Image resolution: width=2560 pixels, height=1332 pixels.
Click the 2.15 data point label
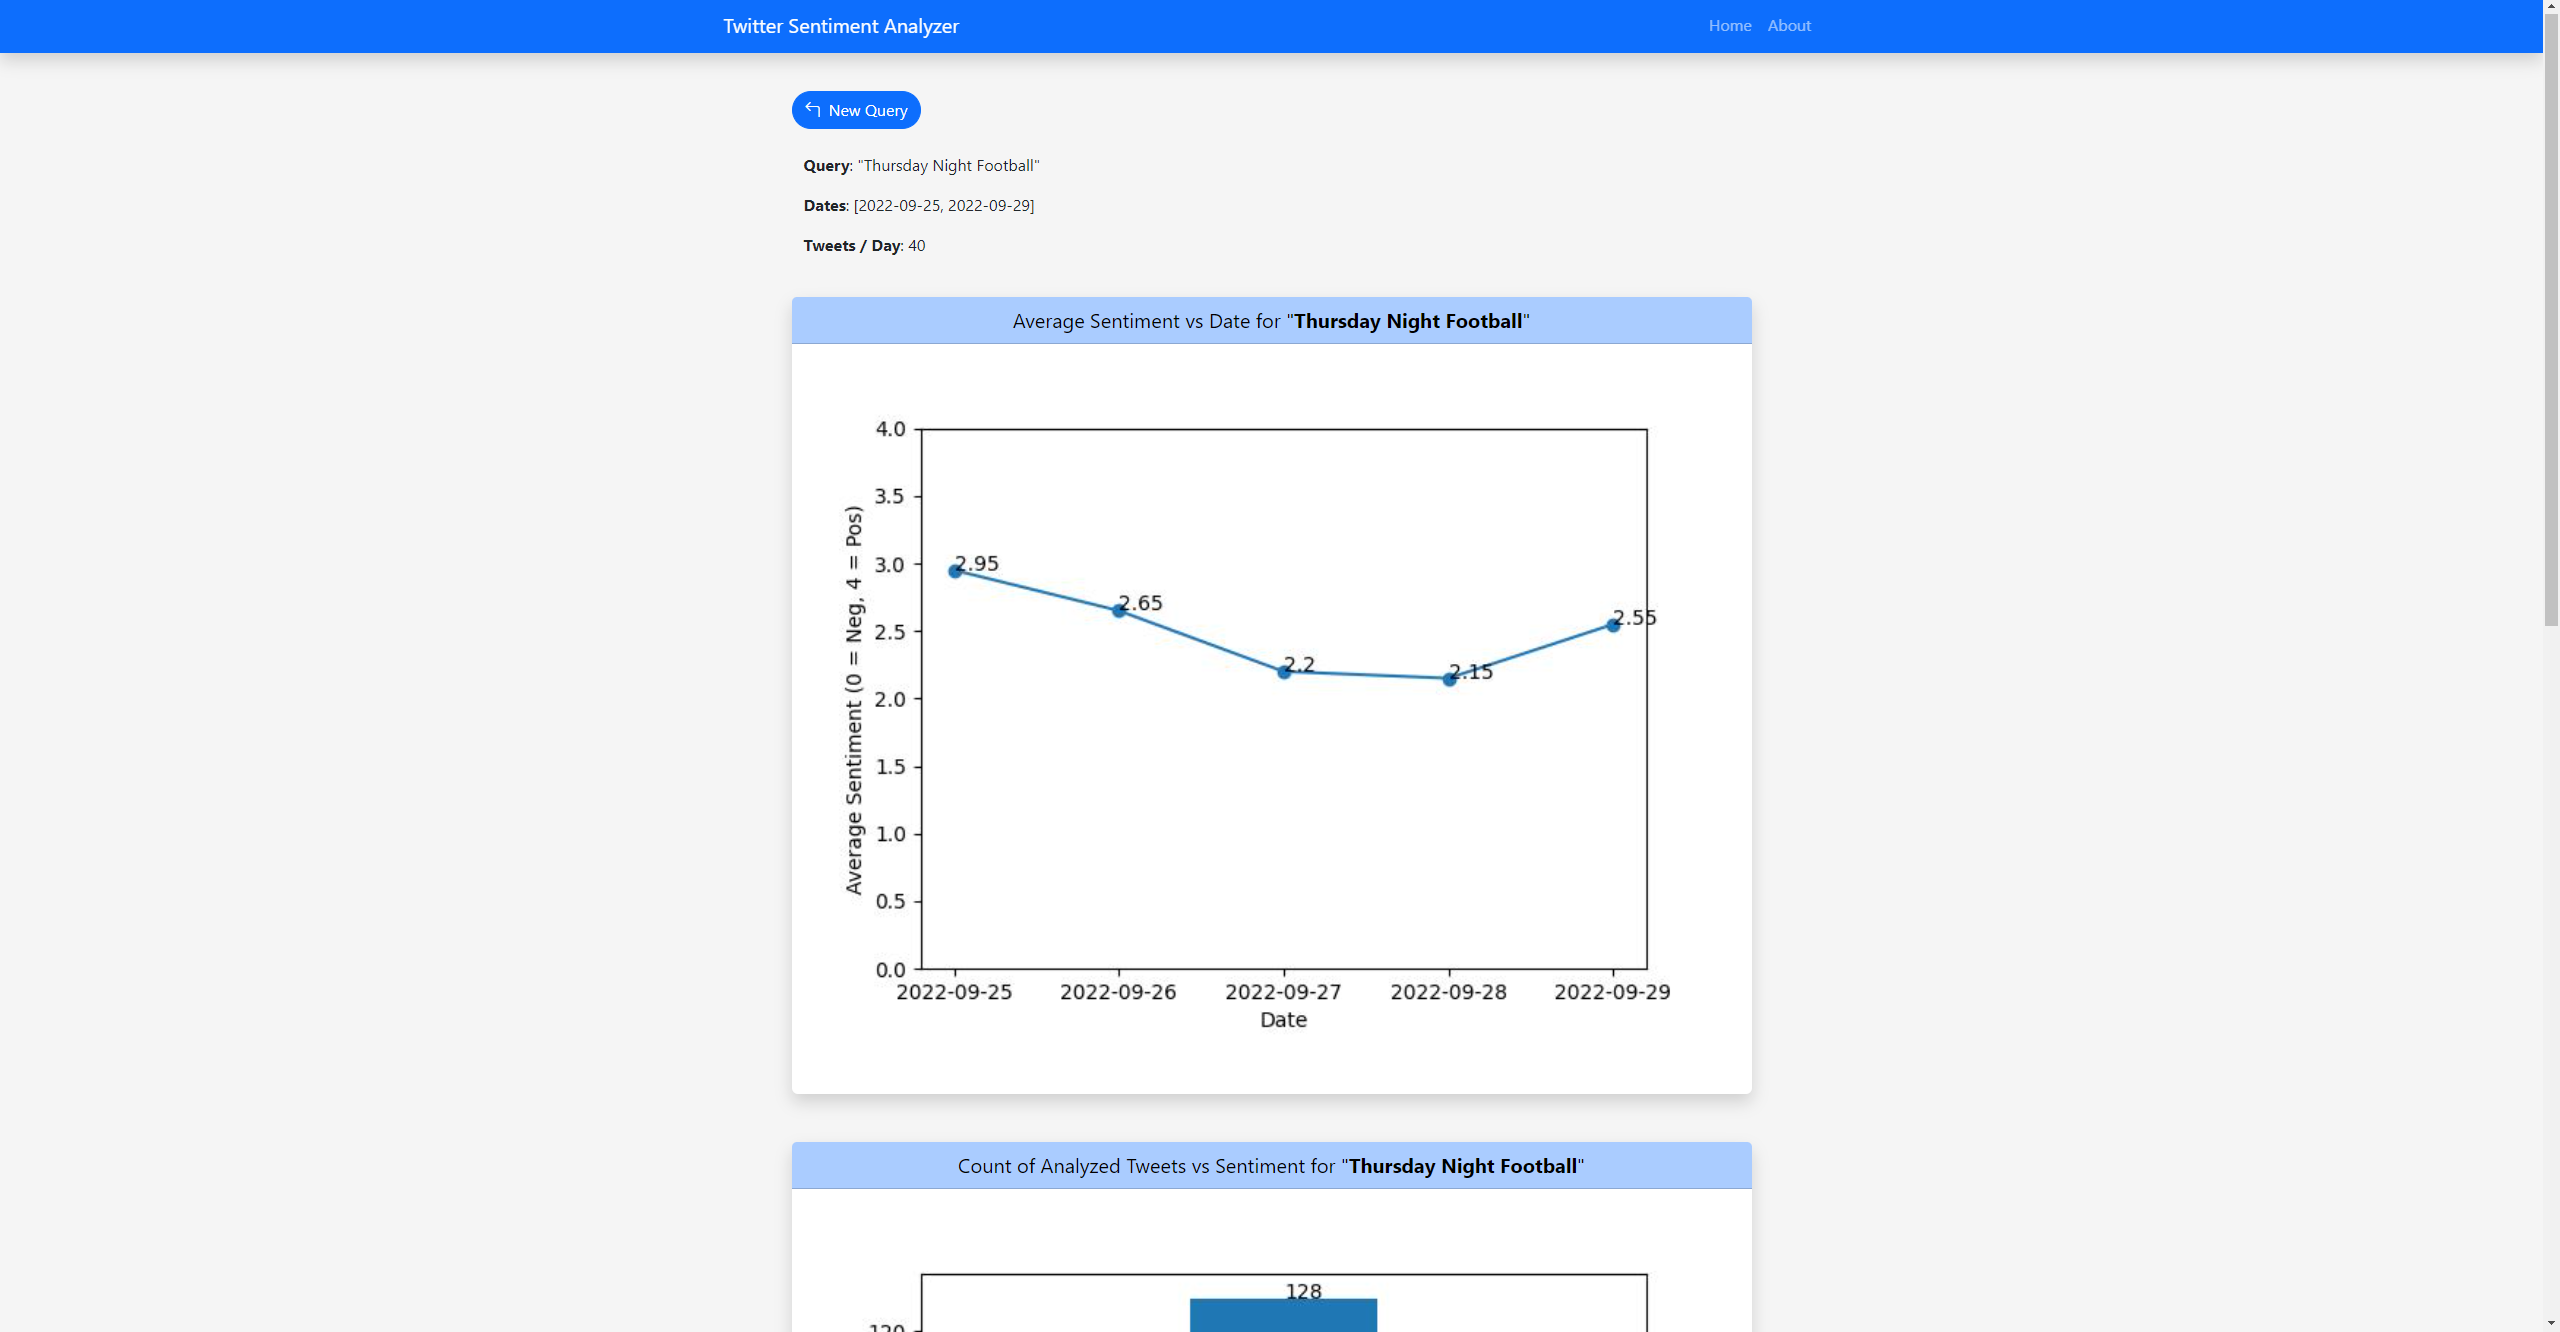pyautogui.click(x=1471, y=671)
